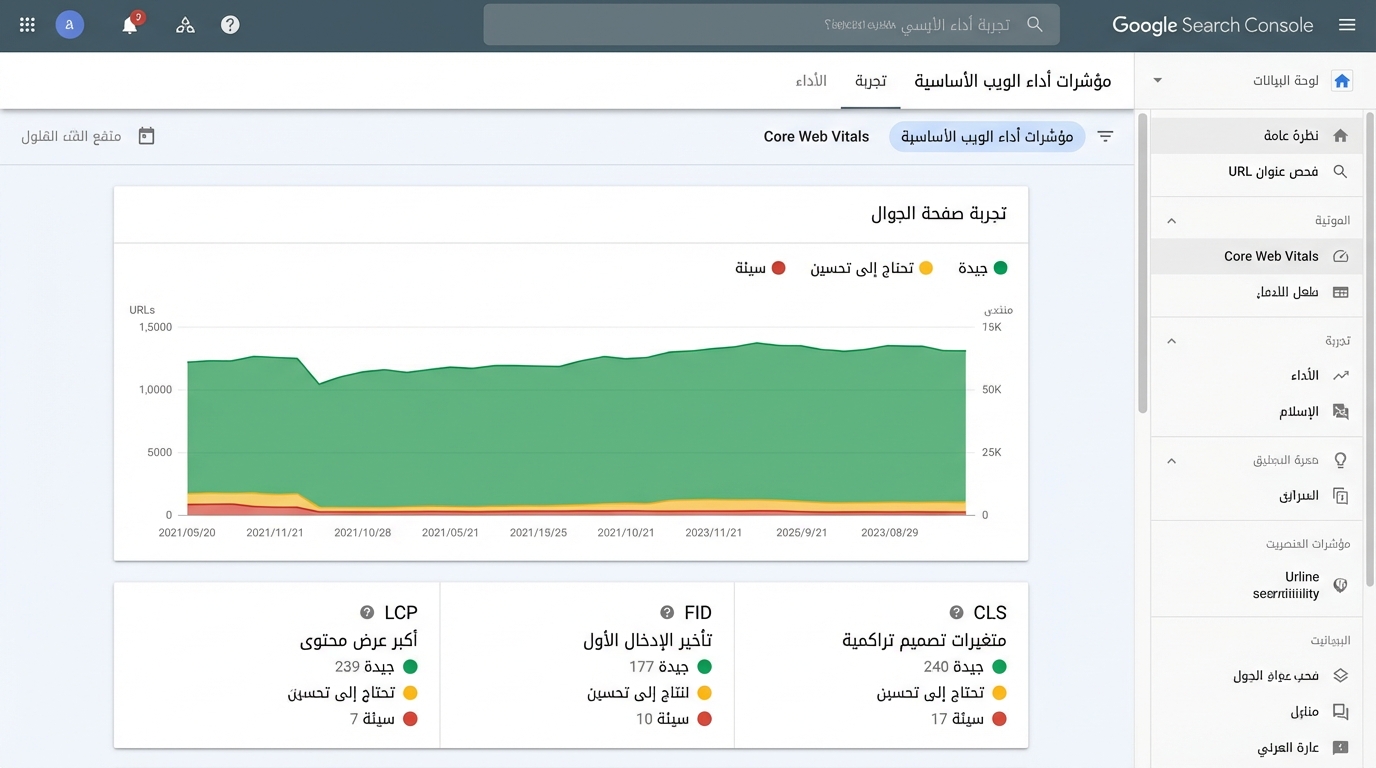Image resolution: width=1376 pixels, height=768 pixels.
Task: Switch to the الأداء tab
Action: [x=811, y=80]
